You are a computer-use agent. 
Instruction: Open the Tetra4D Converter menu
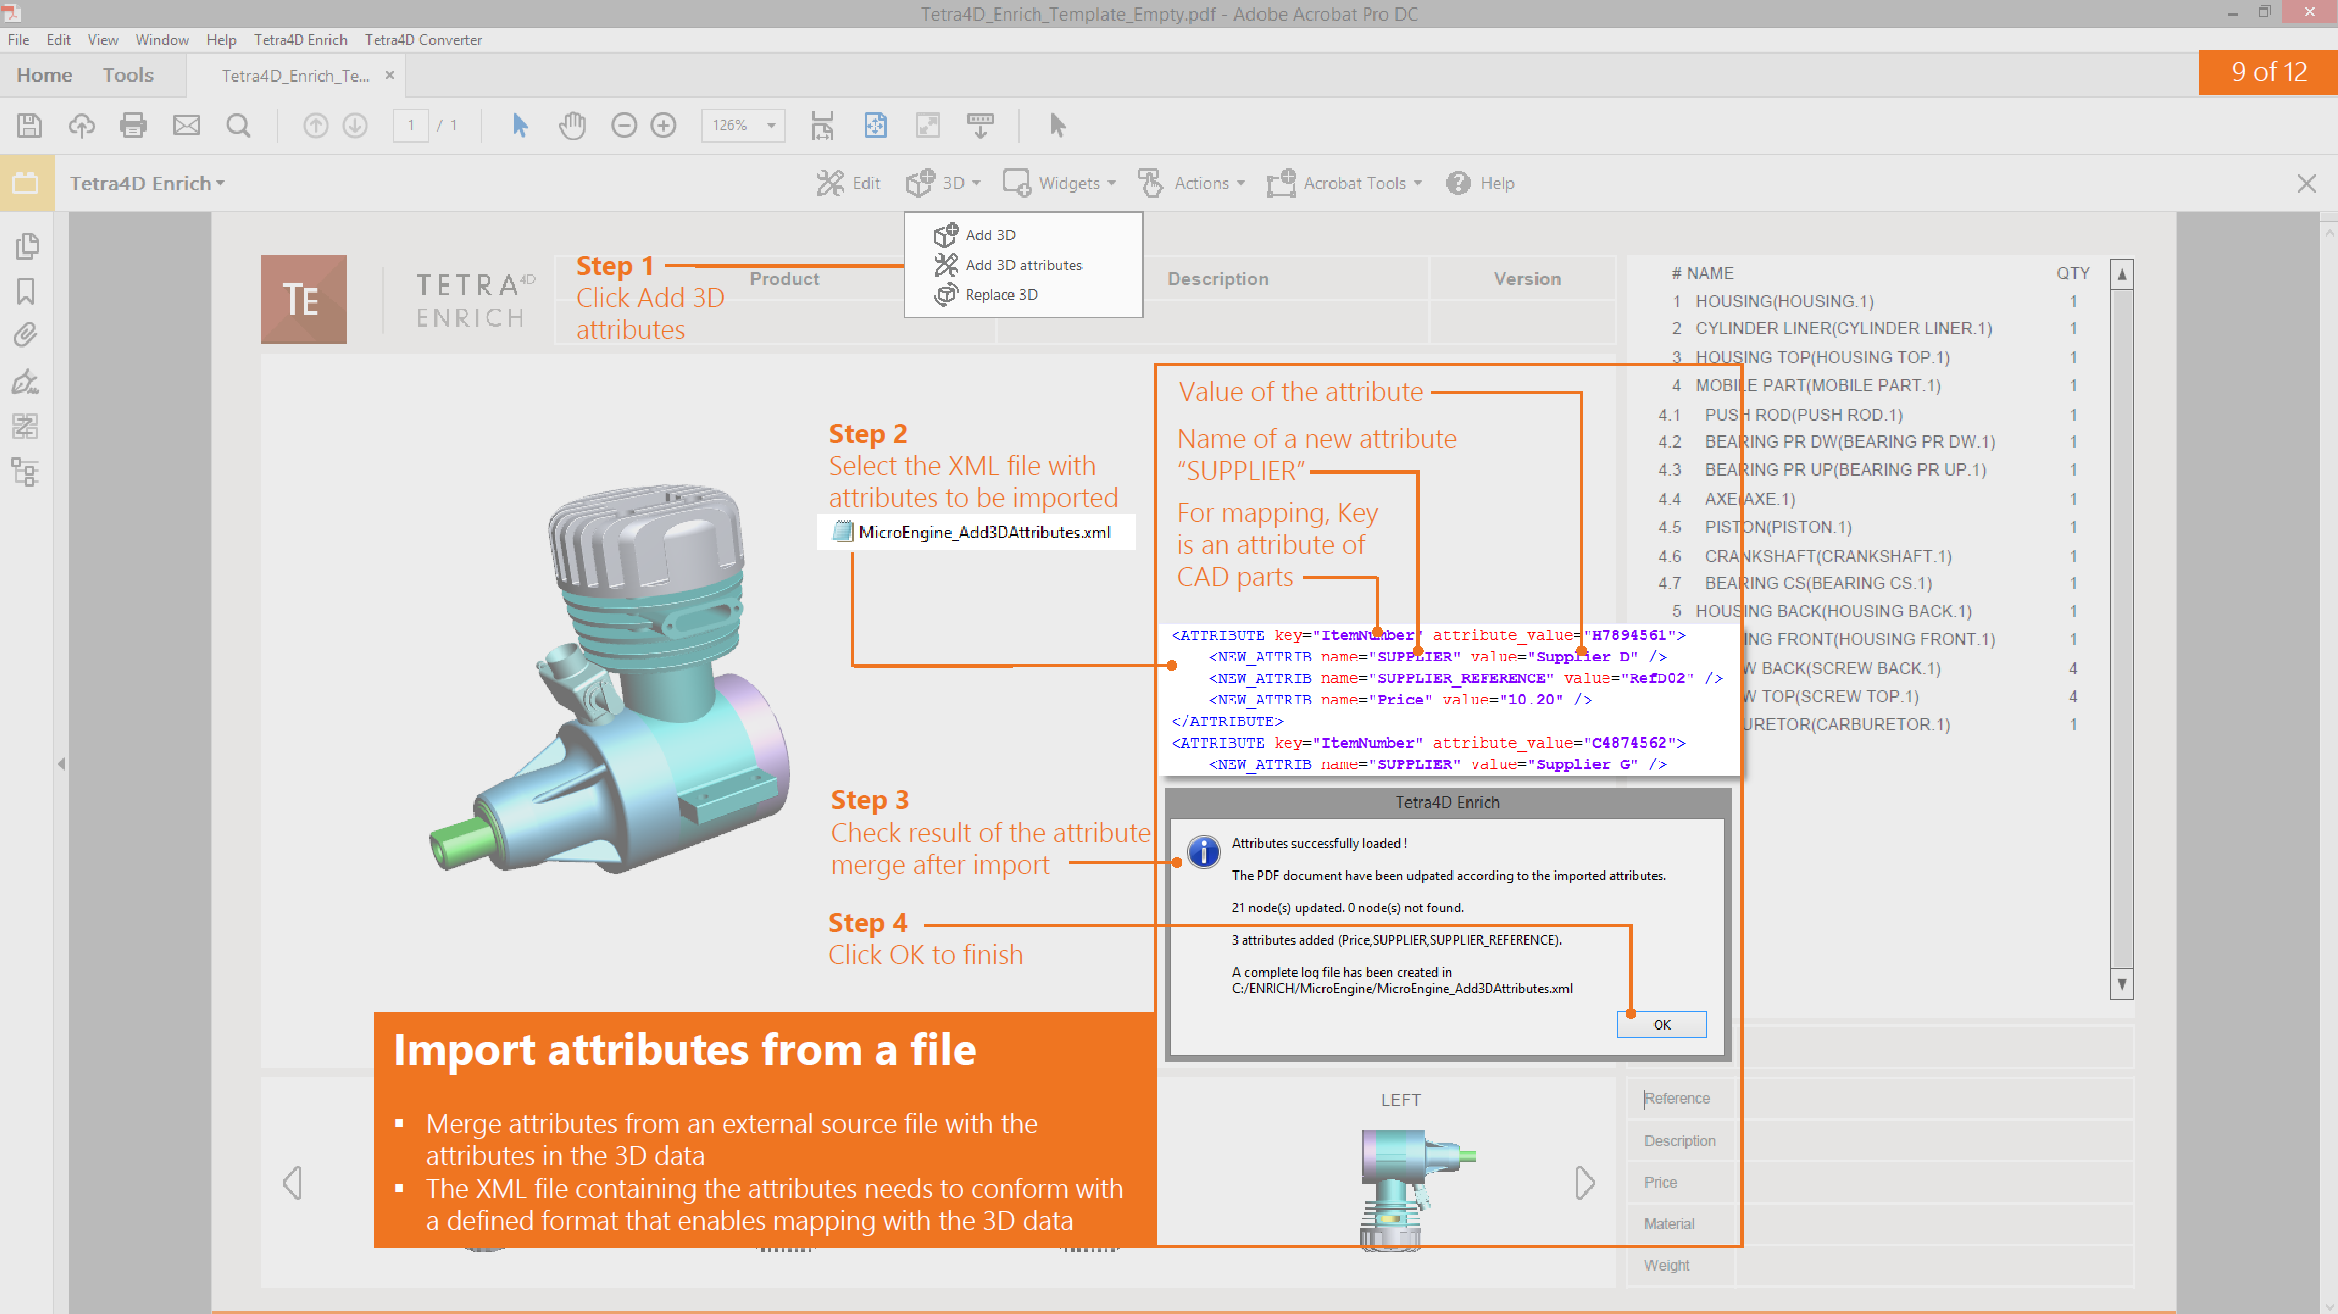423,40
